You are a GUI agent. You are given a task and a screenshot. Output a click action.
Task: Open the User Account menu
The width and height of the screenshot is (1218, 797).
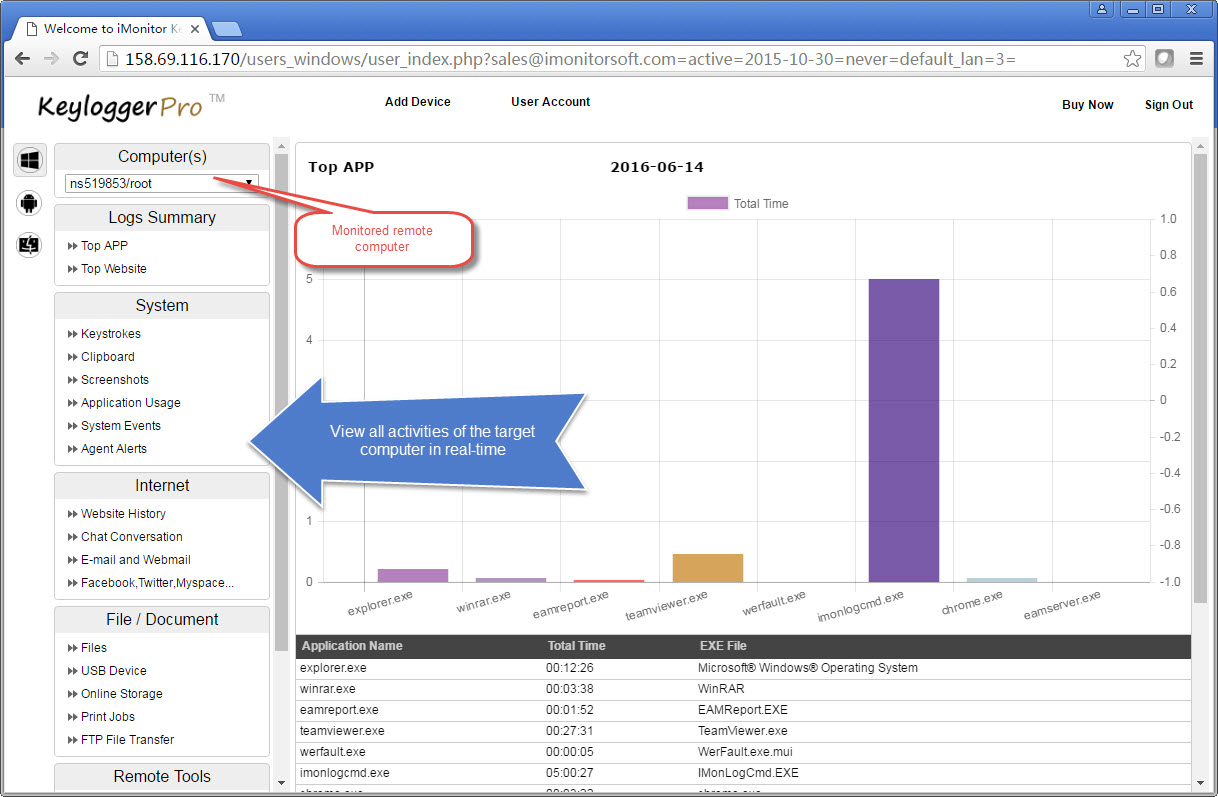click(x=550, y=102)
